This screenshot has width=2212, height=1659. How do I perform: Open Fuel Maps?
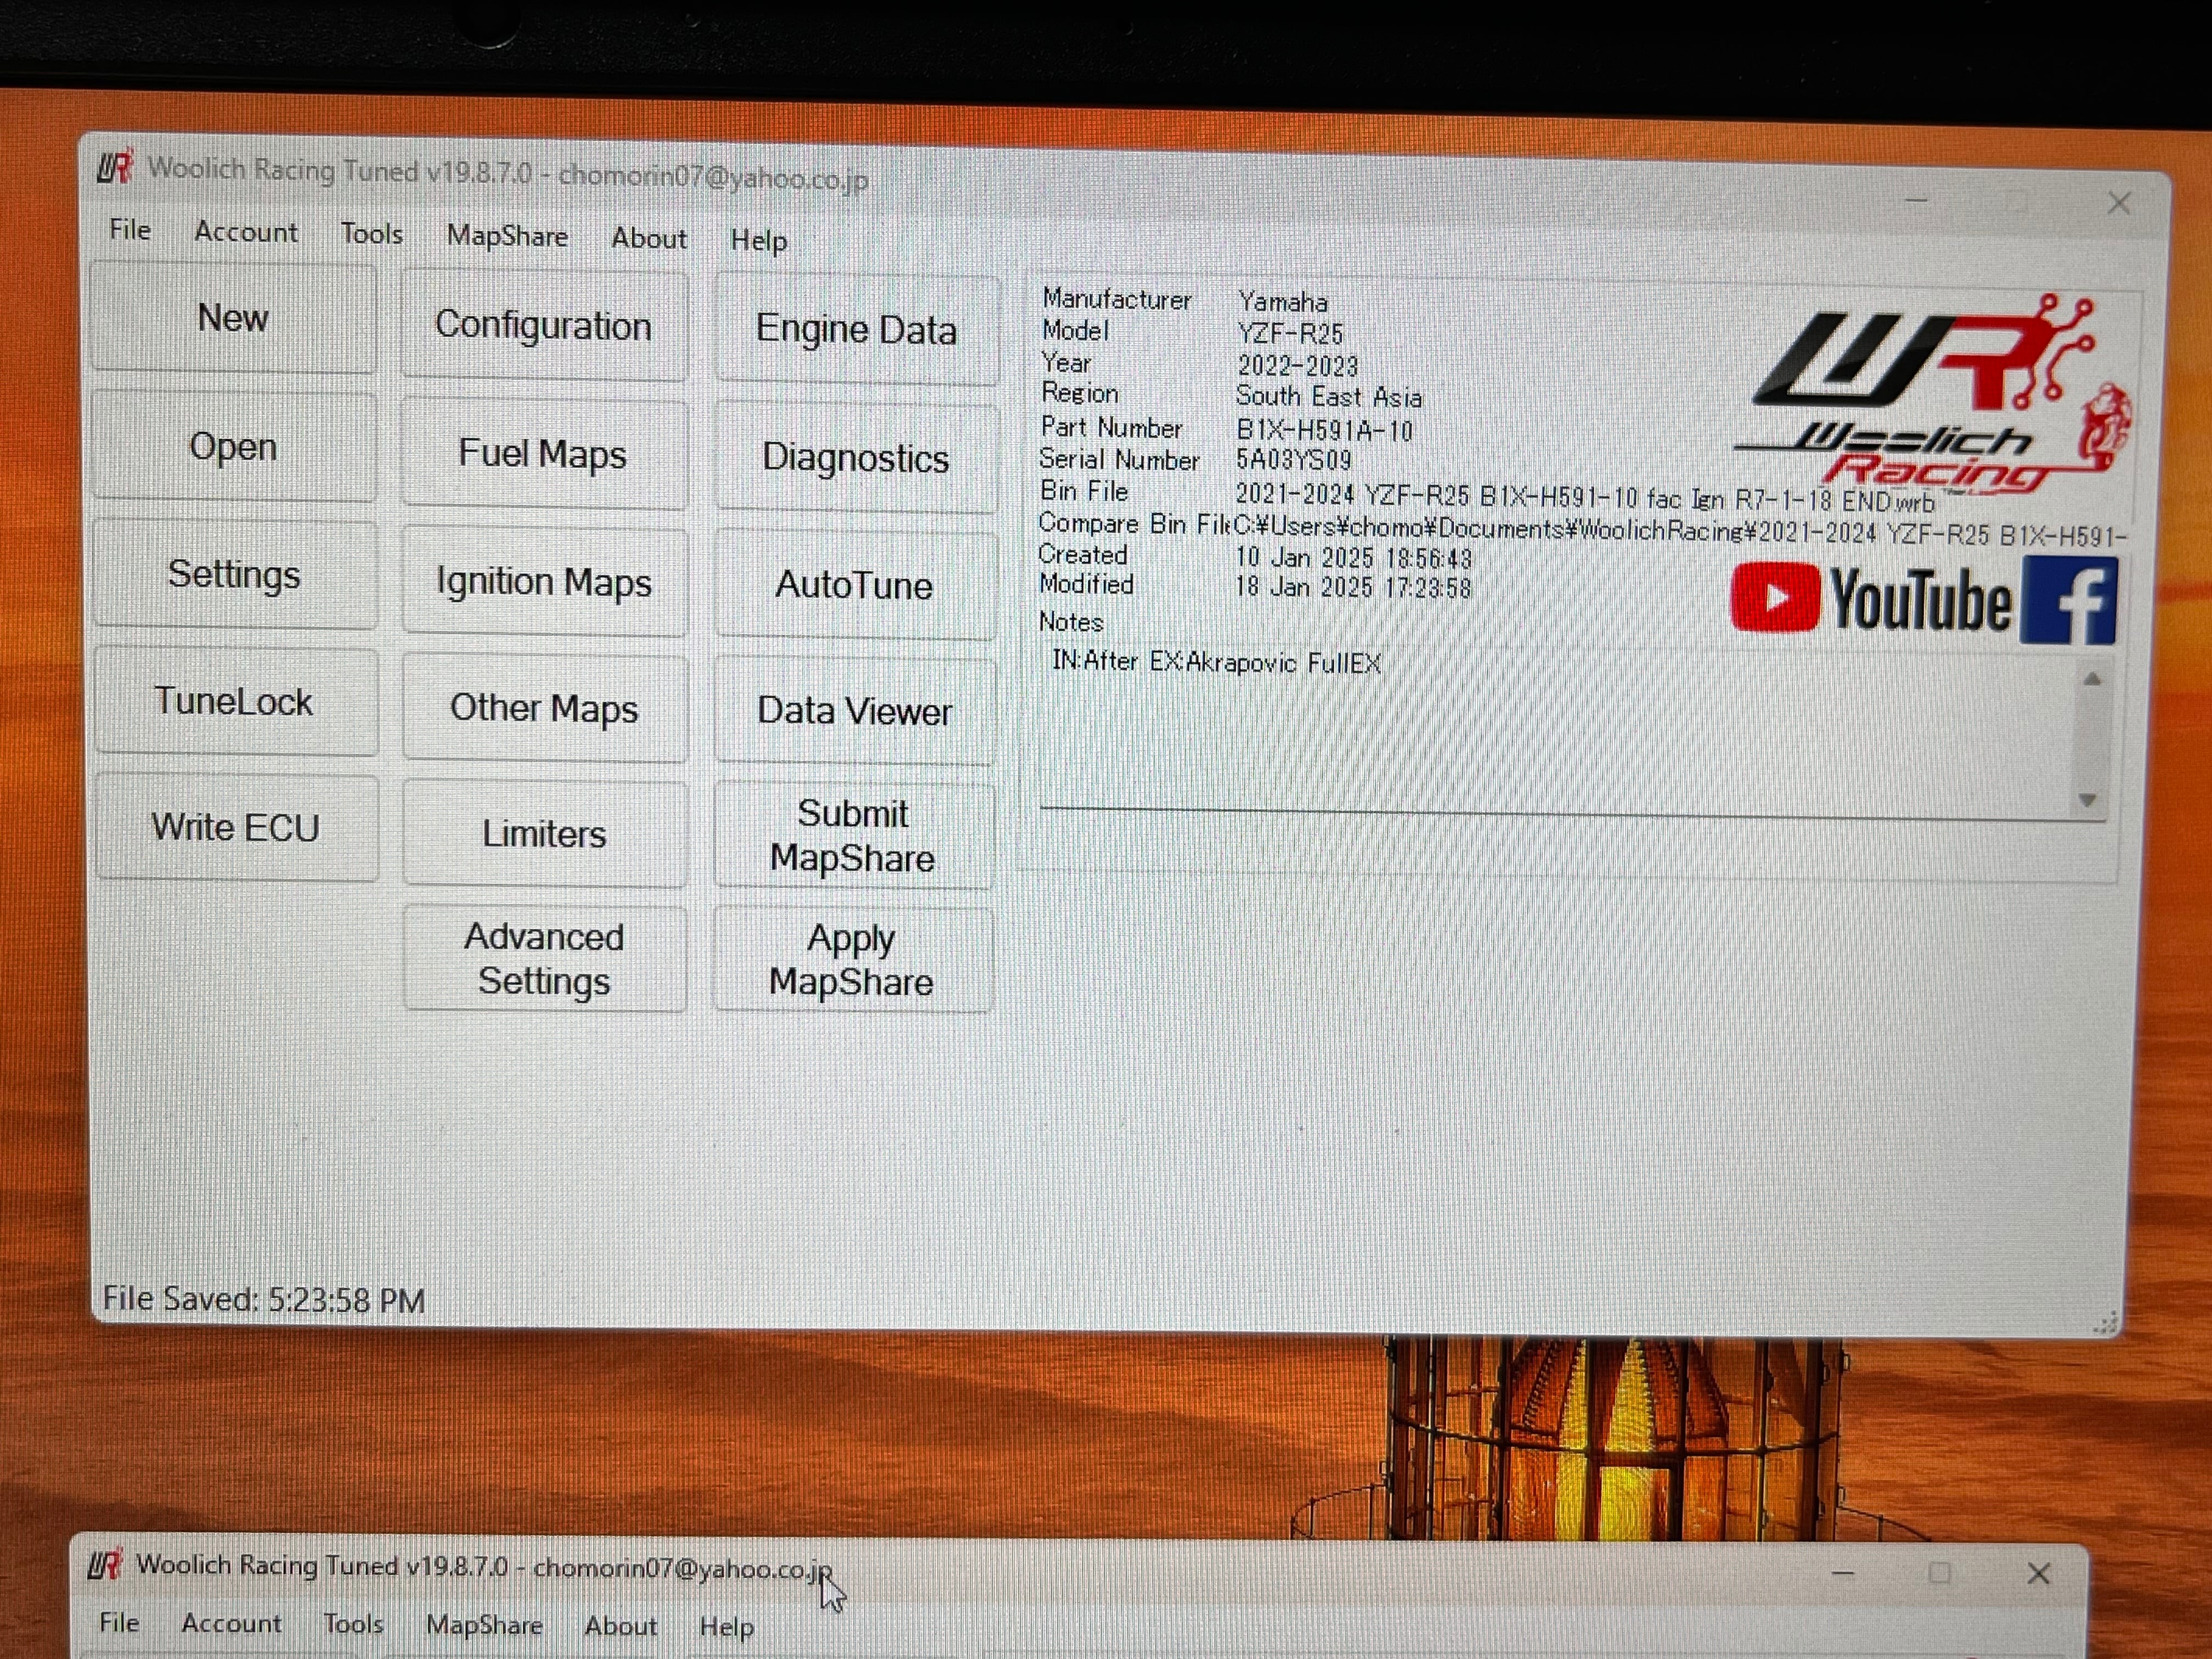pos(543,454)
